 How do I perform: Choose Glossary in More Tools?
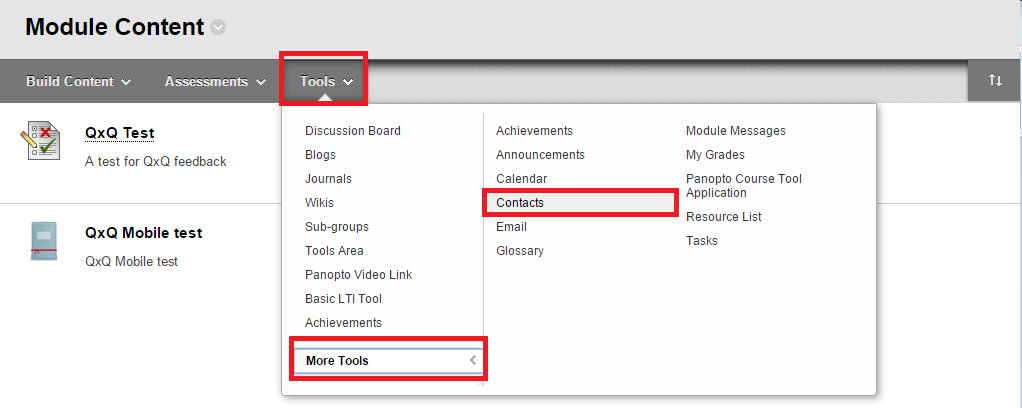[x=519, y=251]
